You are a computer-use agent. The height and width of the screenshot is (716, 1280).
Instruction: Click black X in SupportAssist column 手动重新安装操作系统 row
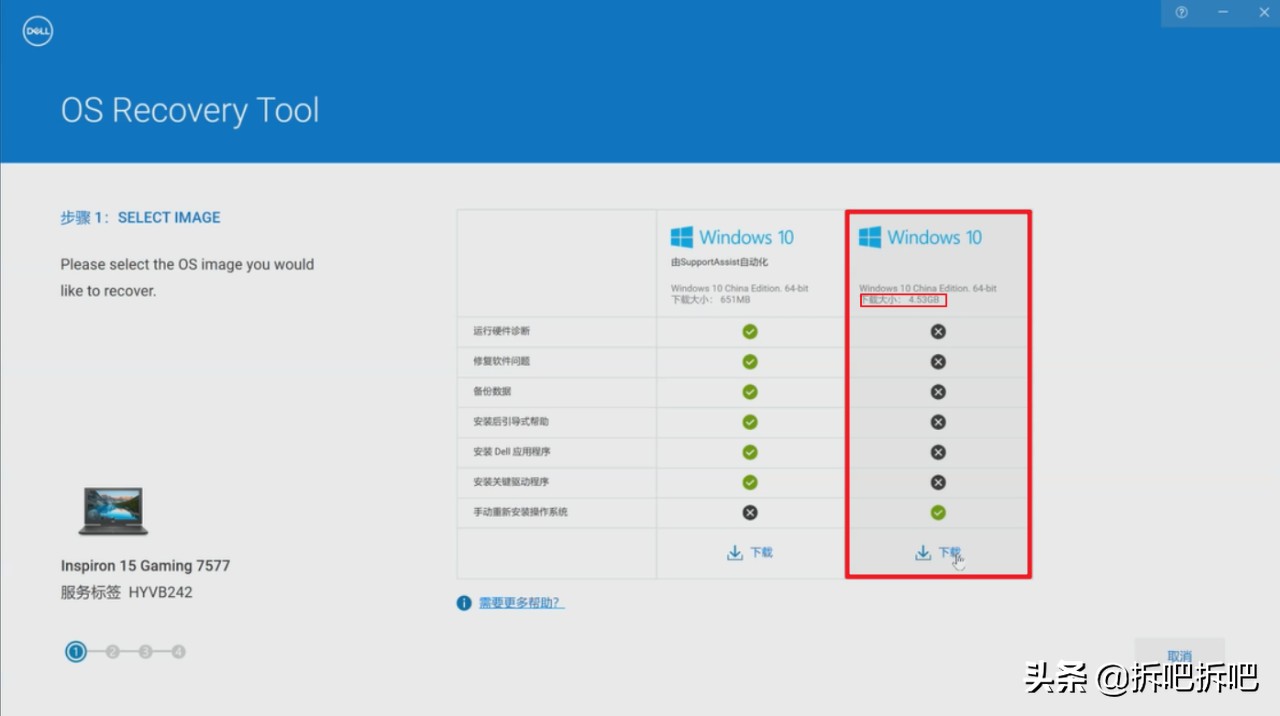point(750,512)
